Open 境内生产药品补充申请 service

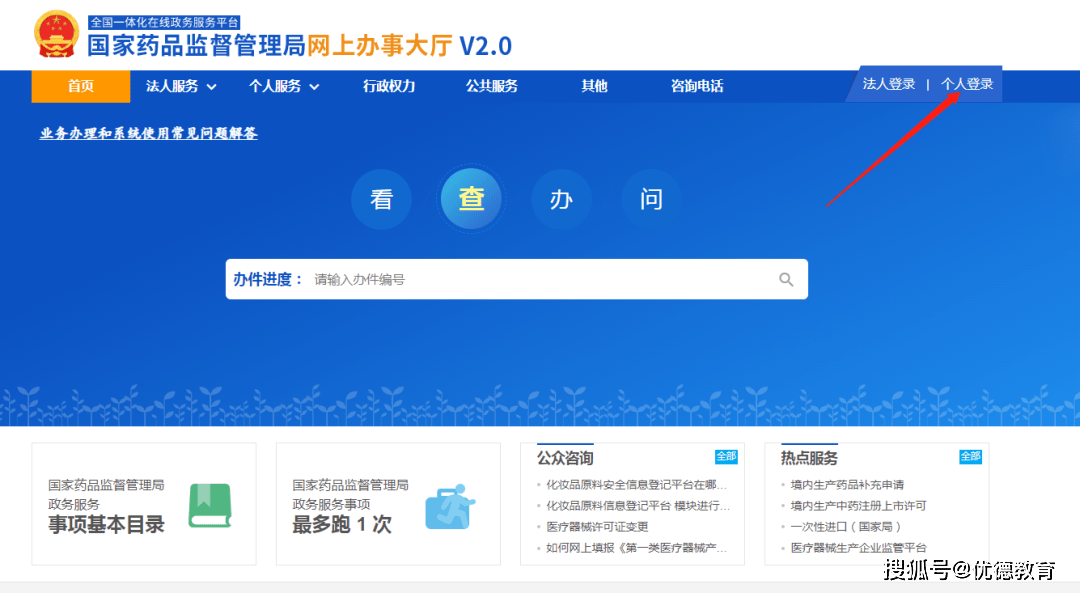point(847,485)
